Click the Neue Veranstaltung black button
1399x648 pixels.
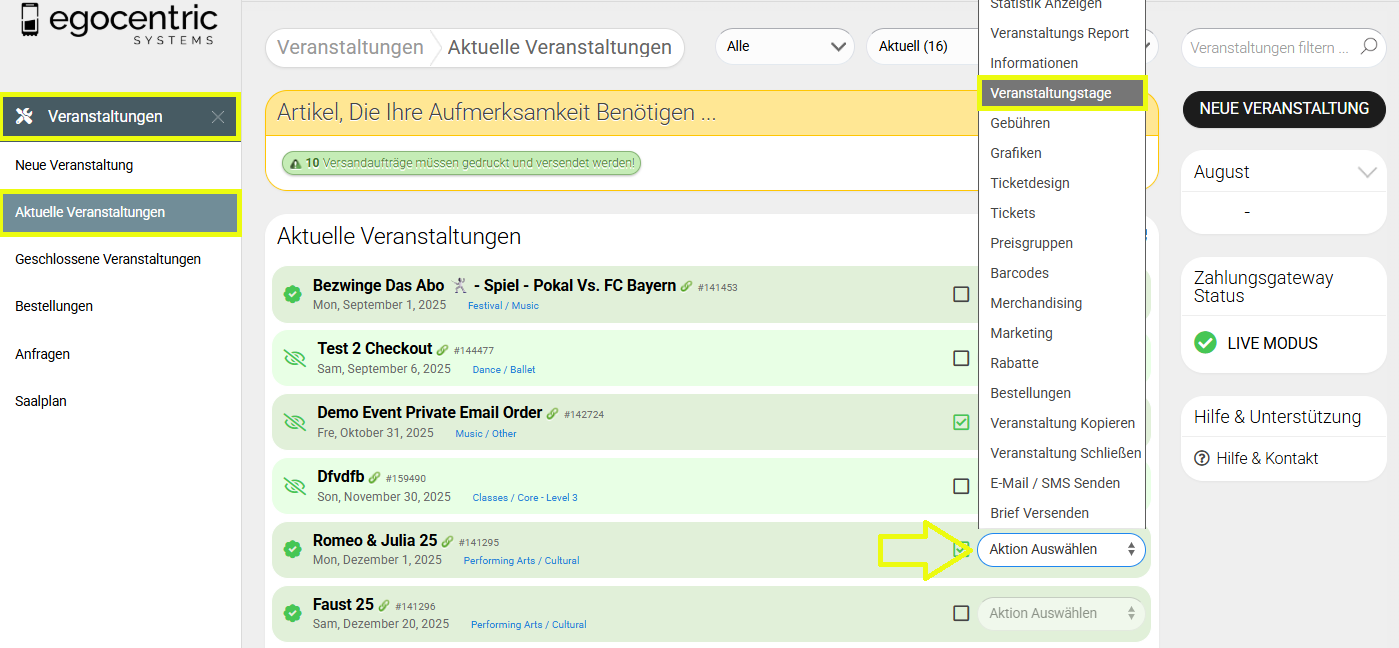pyautogui.click(x=1284, y=108)
